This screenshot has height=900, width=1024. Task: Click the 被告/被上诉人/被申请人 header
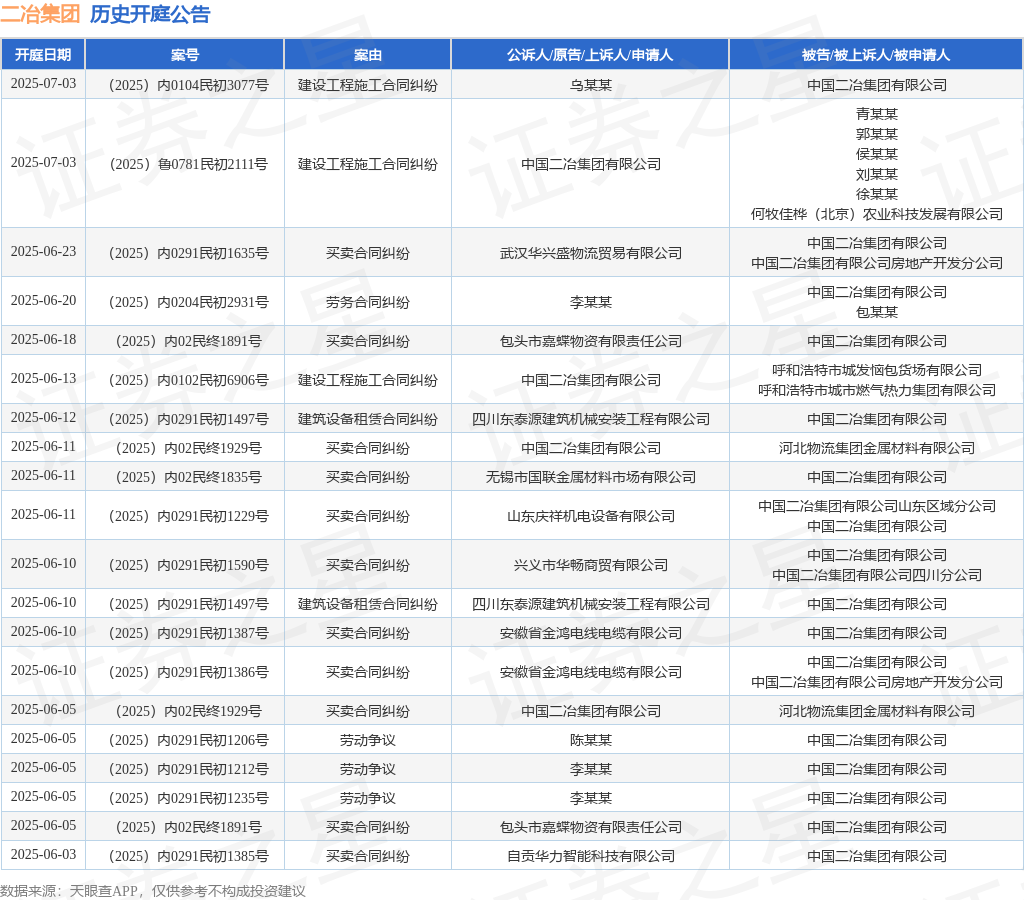[876, 55]
